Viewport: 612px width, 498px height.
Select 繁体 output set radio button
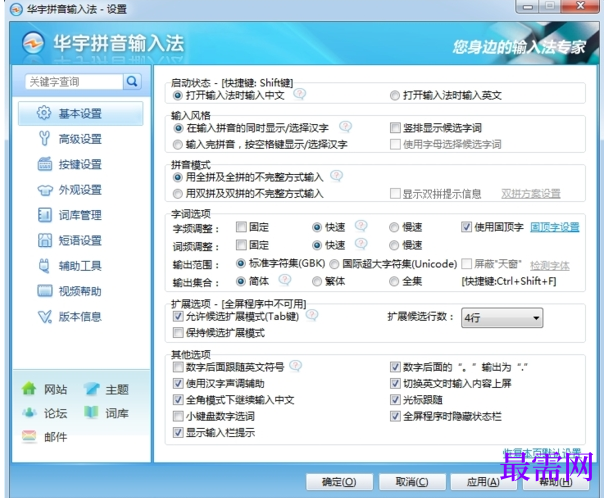pyautogui.click(x=317, y=282)
